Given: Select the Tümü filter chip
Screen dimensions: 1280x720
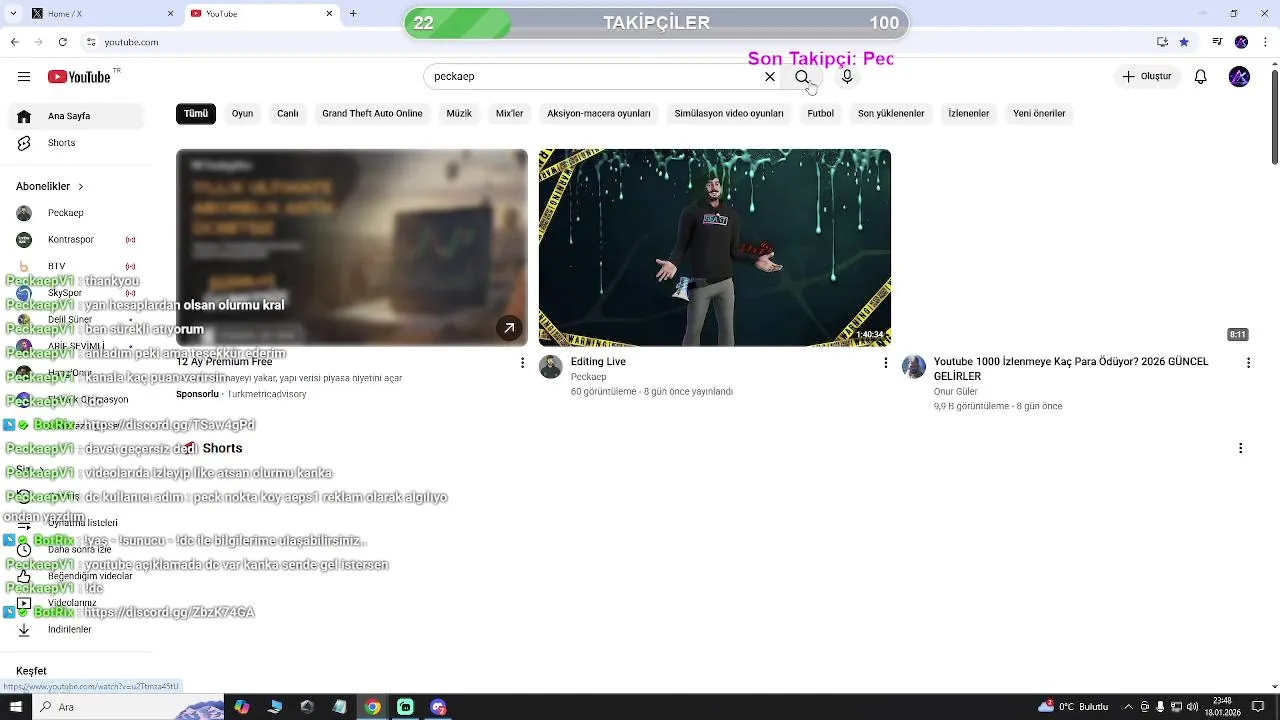Looking at the screenshot, I should tap(196, 114).
